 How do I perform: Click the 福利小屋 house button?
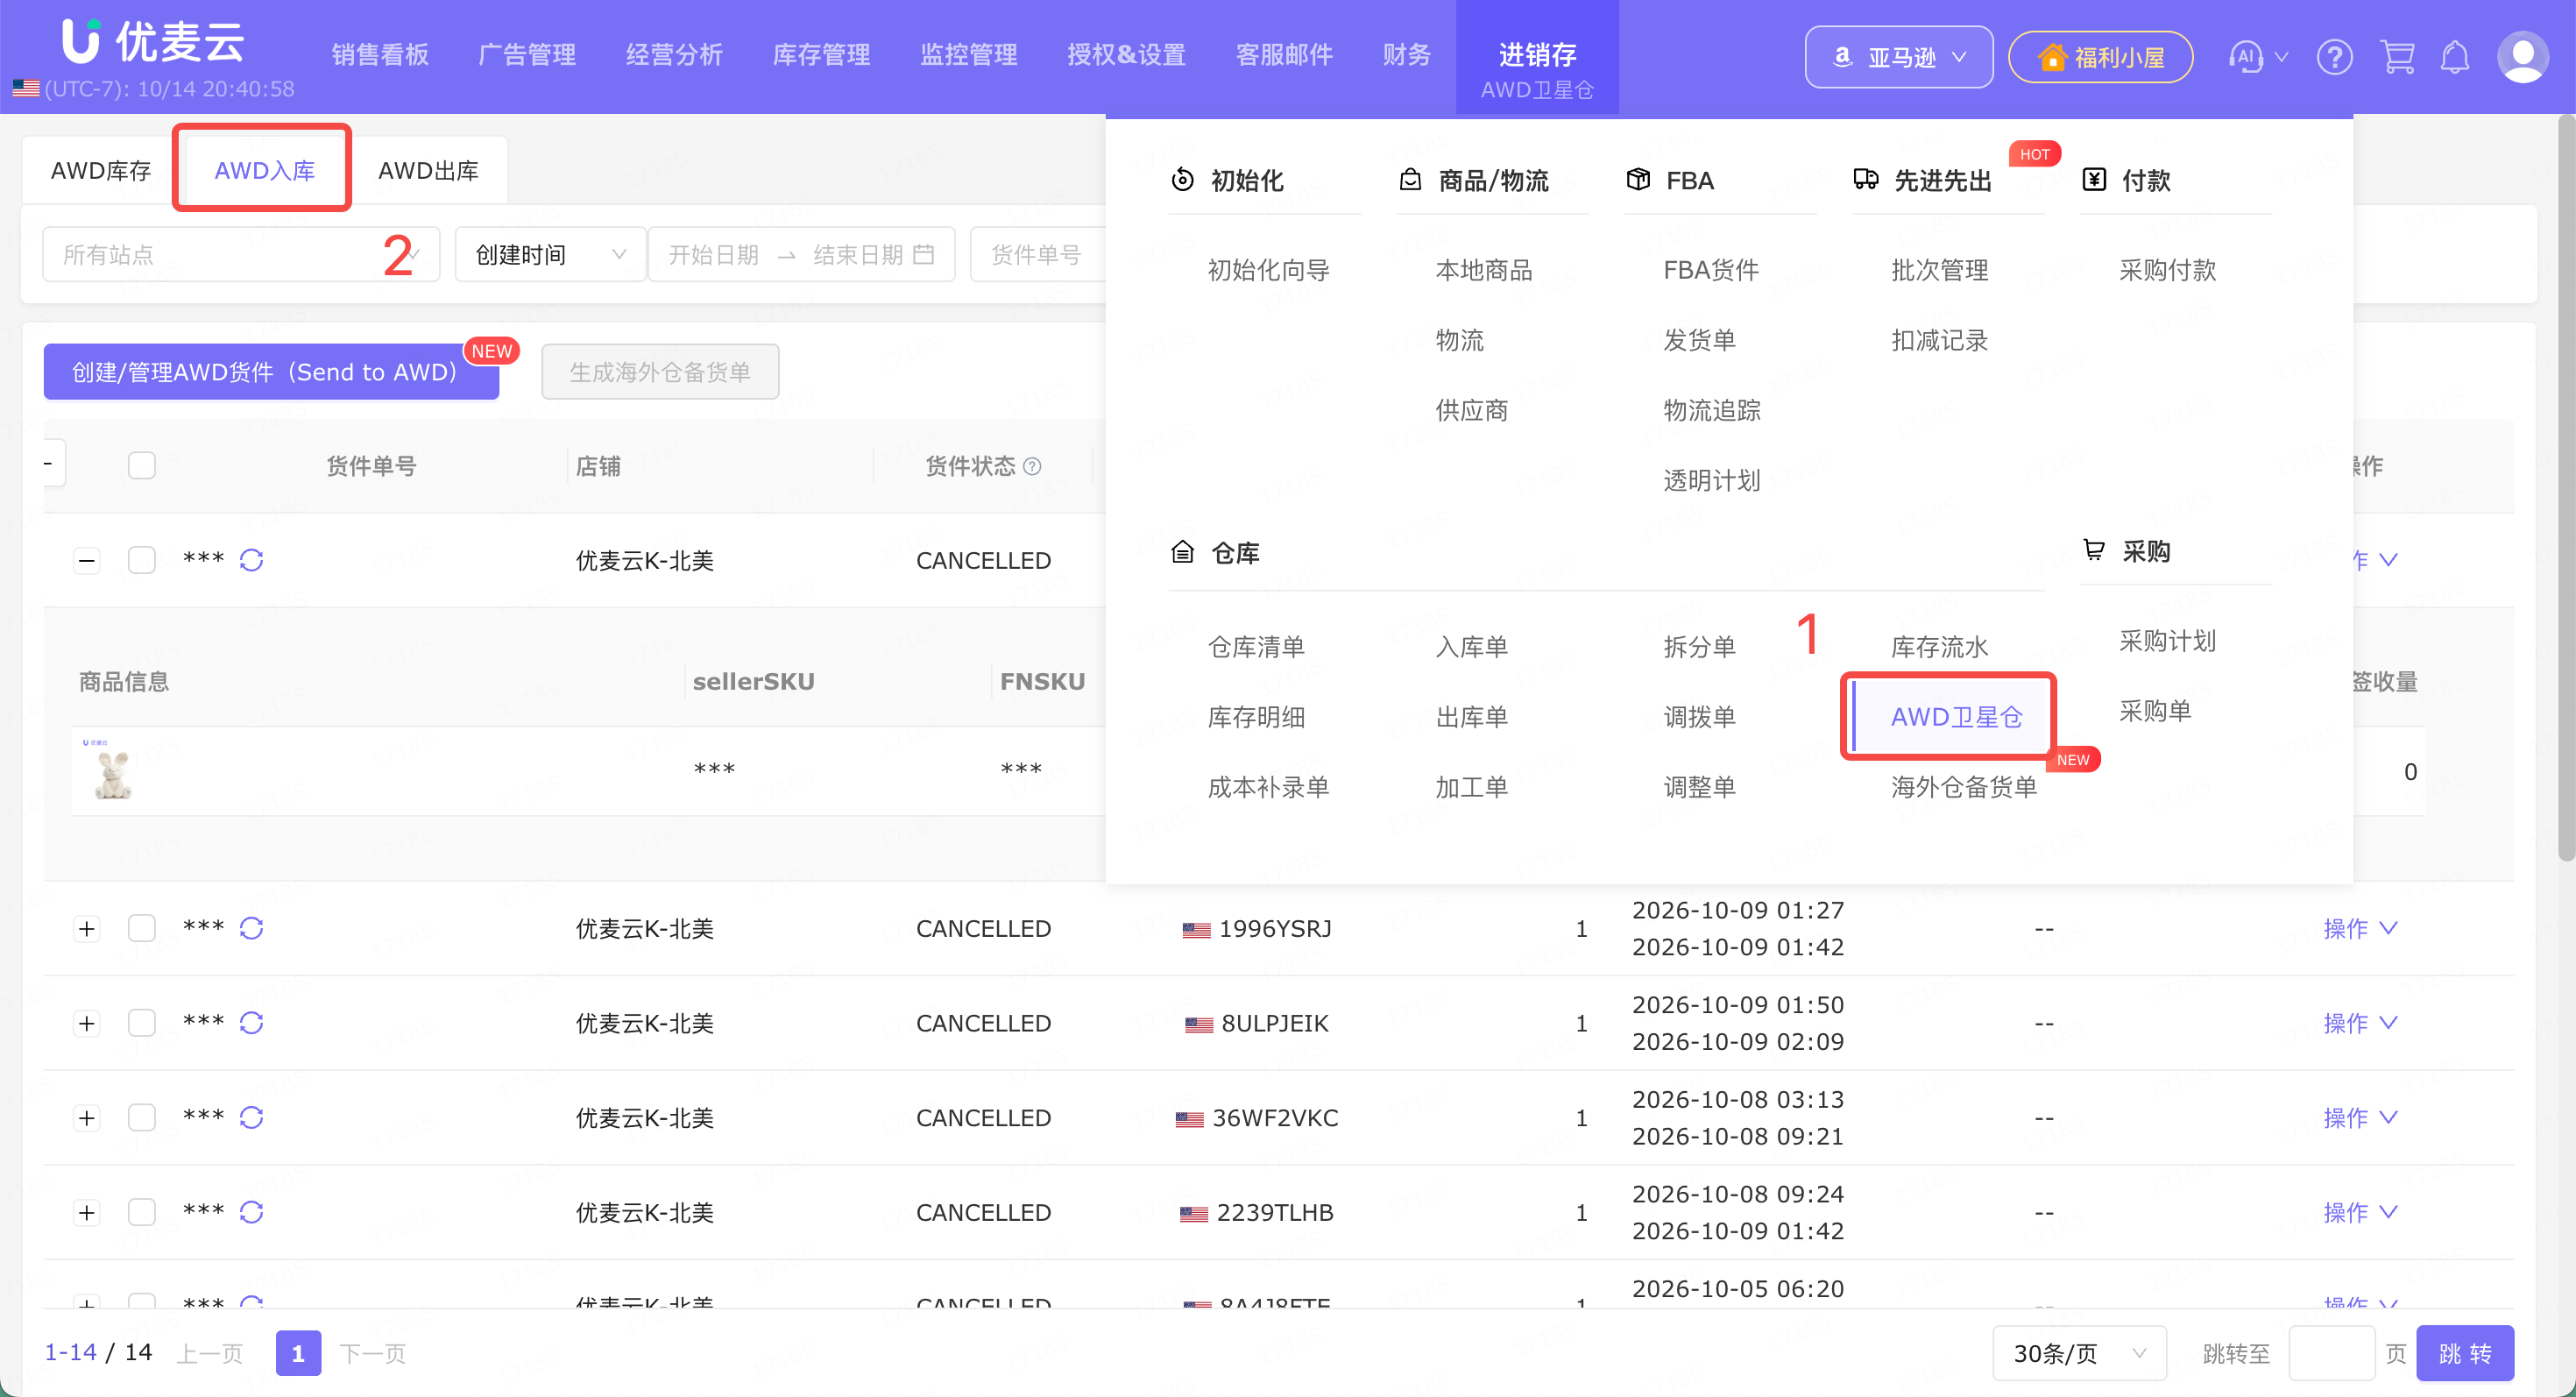2100,57
